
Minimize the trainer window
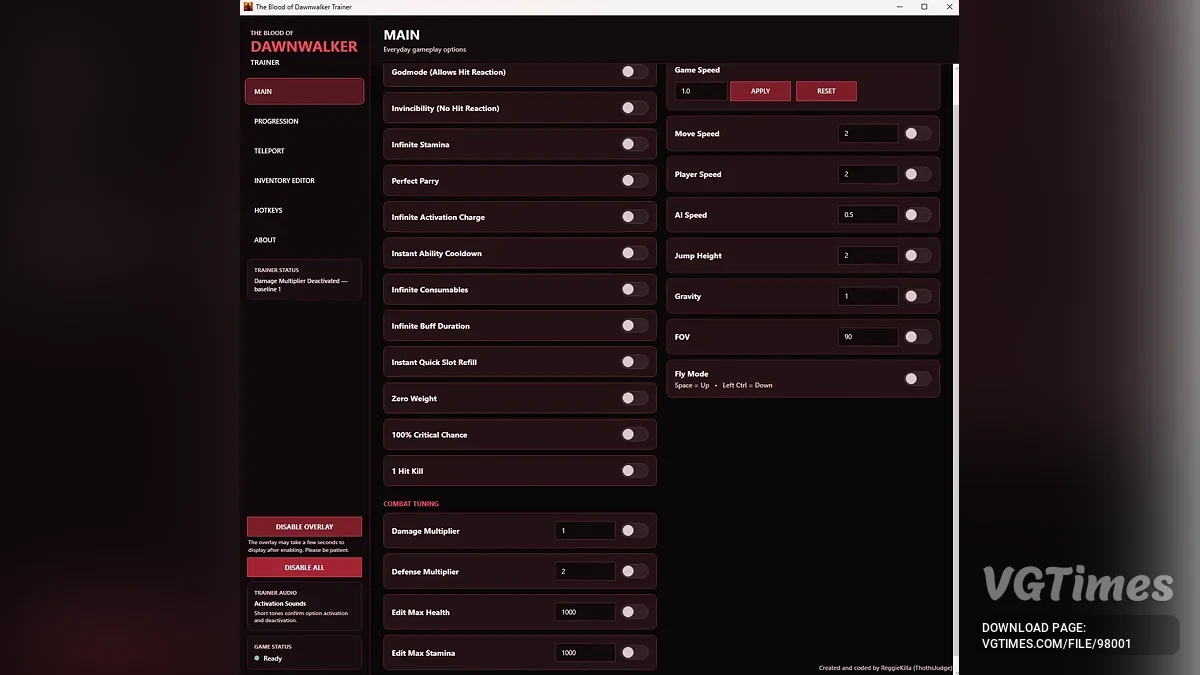tap(899, 7)
